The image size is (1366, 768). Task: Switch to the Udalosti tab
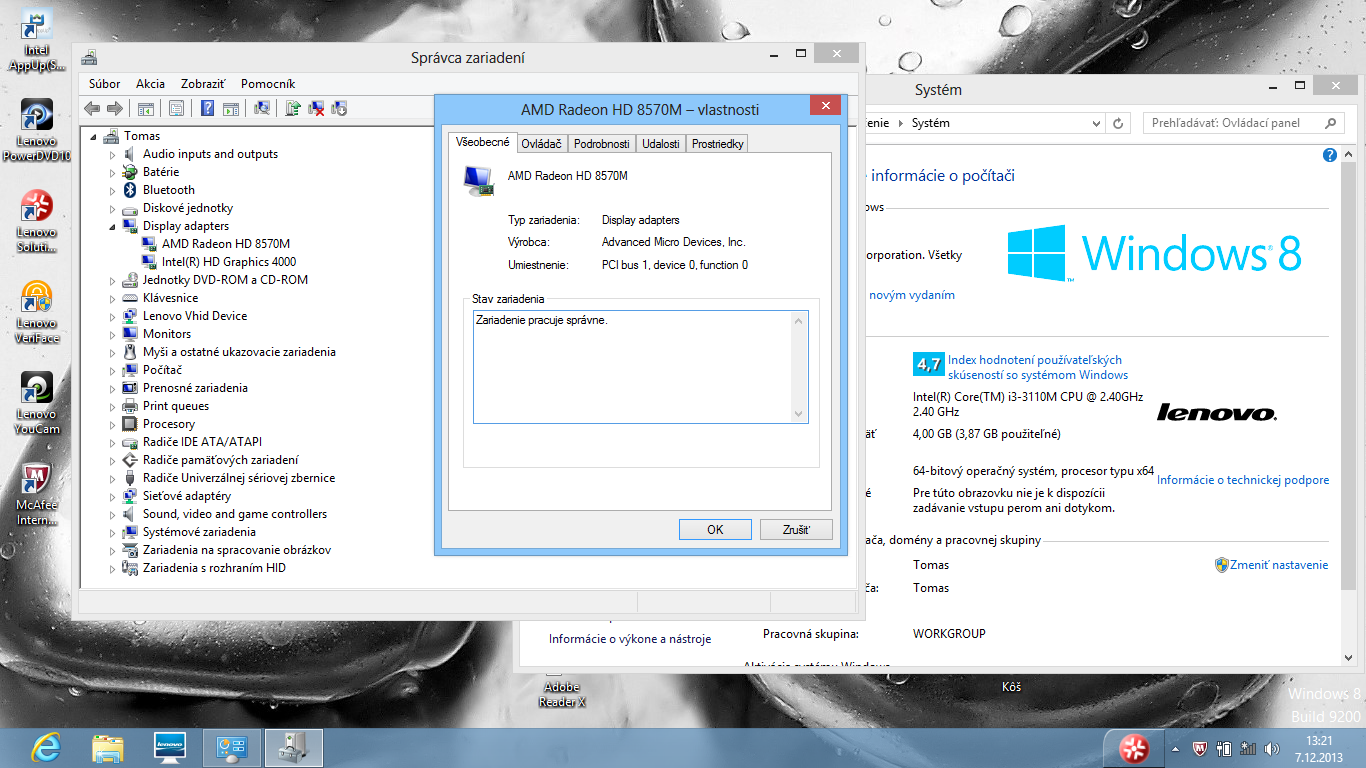point(661,144)
